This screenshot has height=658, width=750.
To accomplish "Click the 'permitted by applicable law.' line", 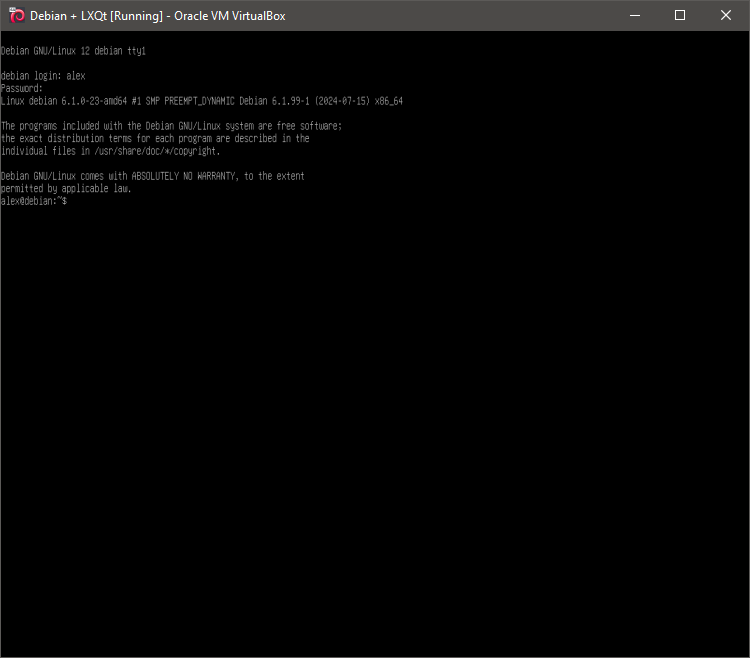I will (66, 188).
